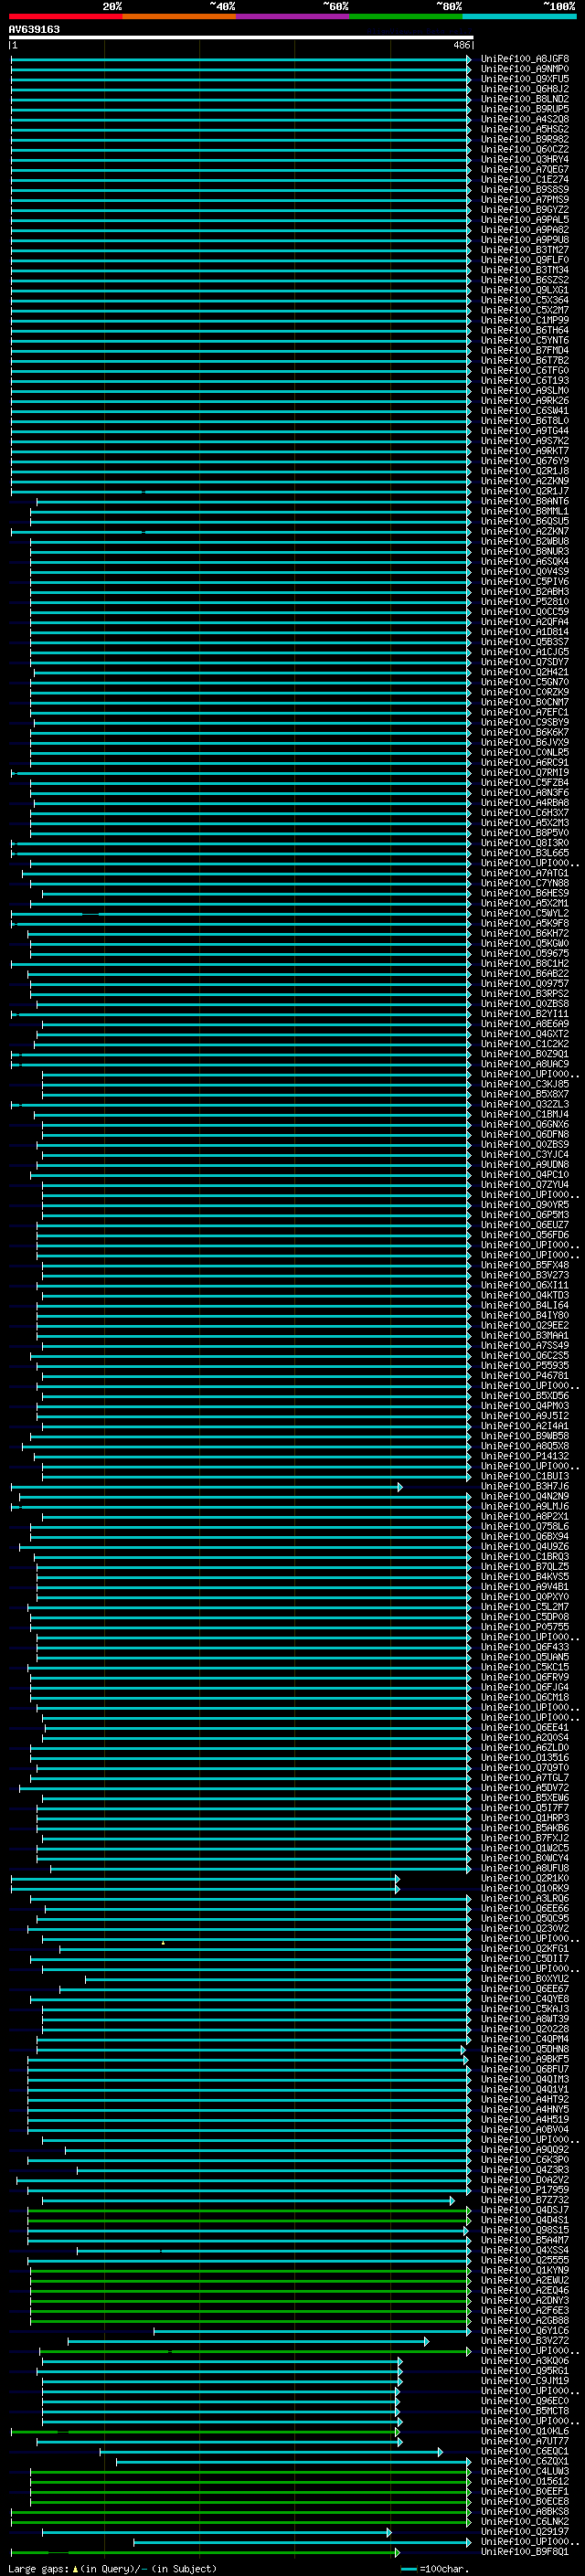Screen dimensions: 585x2576
Task: Select label UniRef100_B6SZS2
Action: (525, 280)
